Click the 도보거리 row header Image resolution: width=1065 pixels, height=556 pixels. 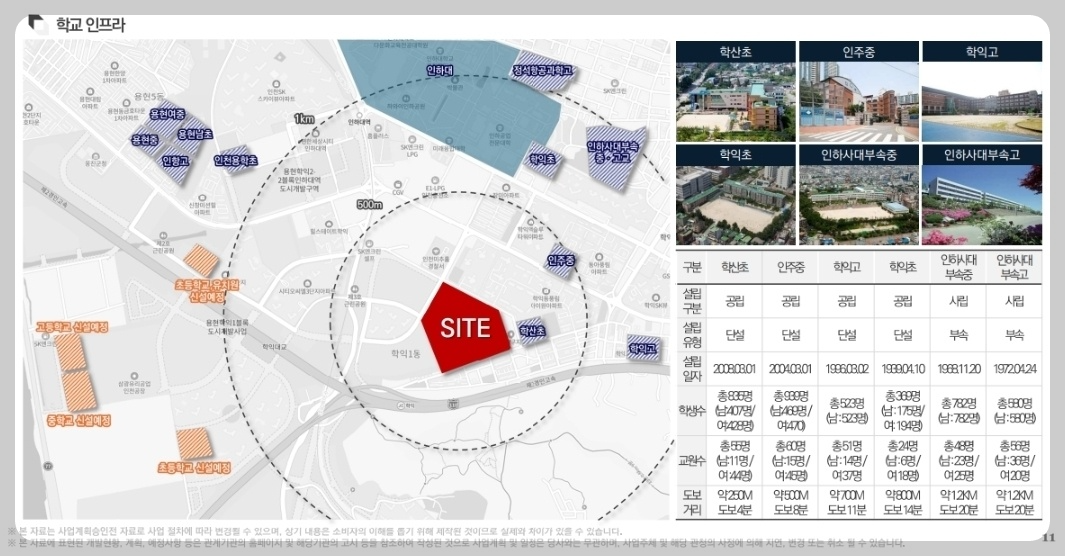[x=692, y=502]
